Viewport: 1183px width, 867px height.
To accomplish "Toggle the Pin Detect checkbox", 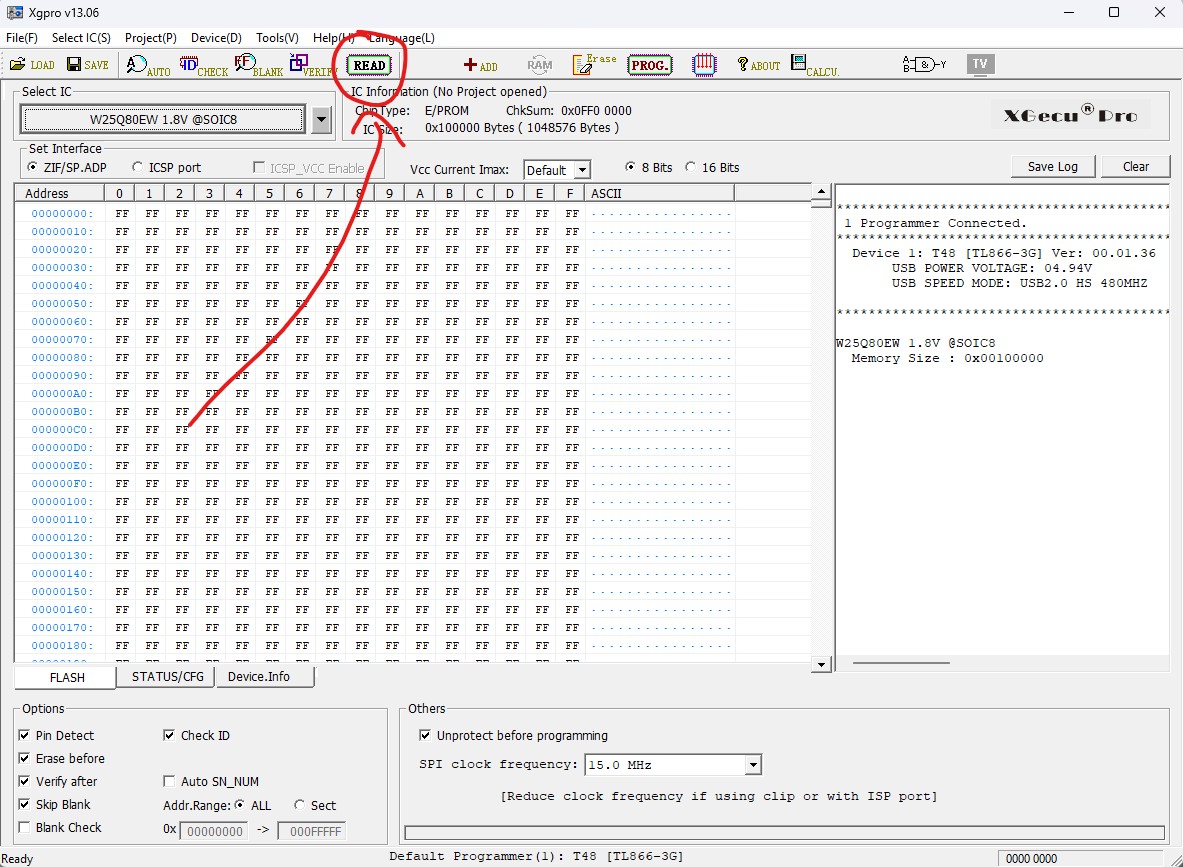I will [x=25, y=736].
